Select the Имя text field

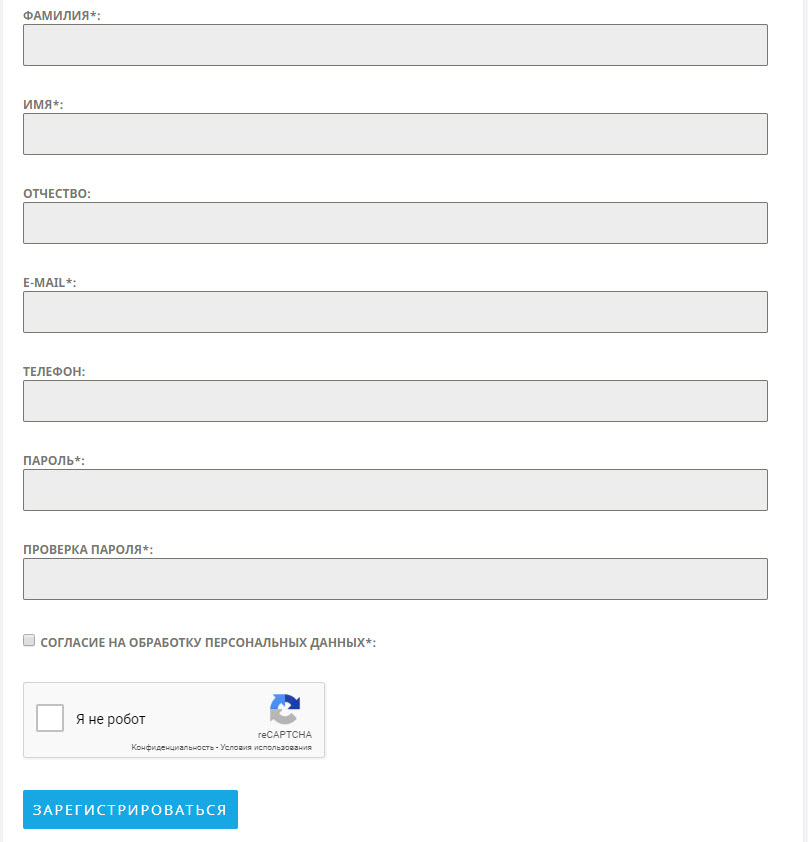pyautogui.click(x=395, y=134)
